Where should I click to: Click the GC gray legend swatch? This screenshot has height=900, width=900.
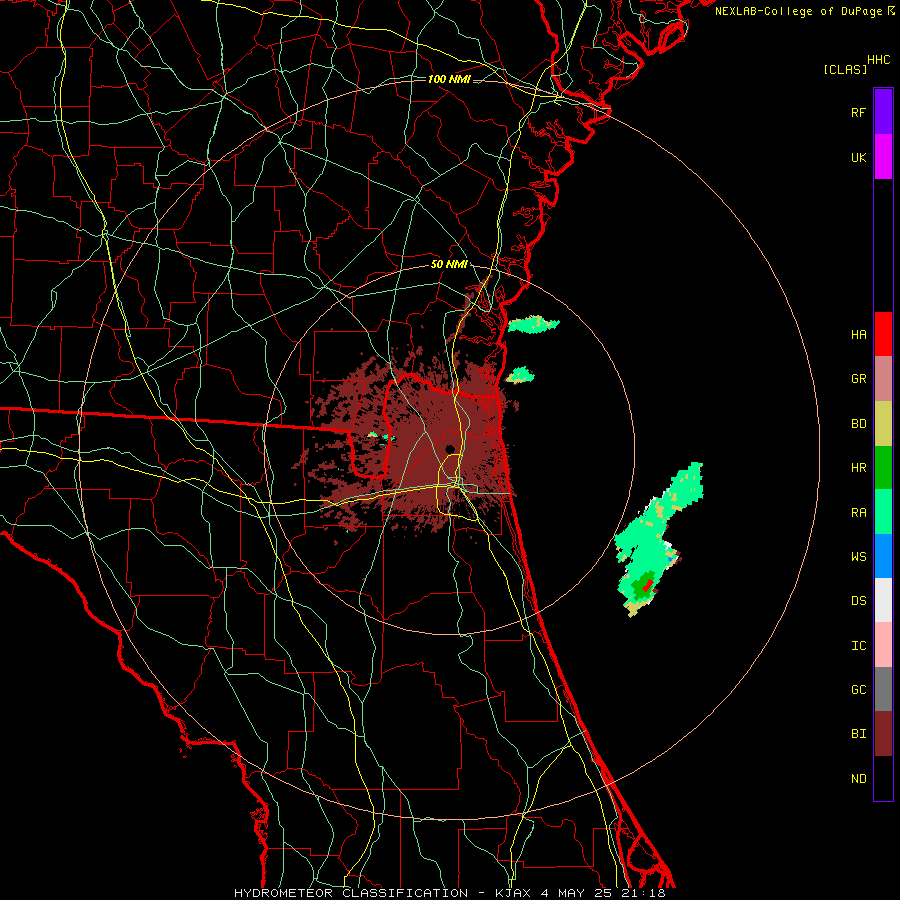click(x=883, y=689)
